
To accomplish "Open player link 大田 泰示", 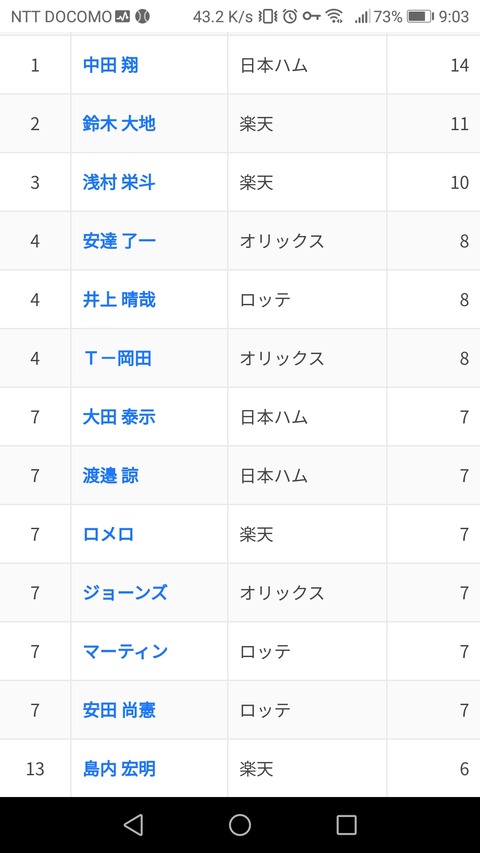I will (119, 417).
